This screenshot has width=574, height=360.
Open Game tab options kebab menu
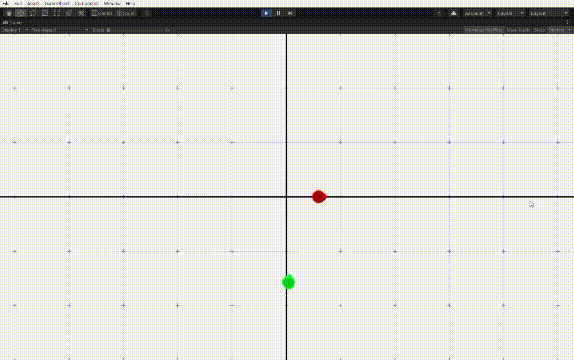coord(568,23)
